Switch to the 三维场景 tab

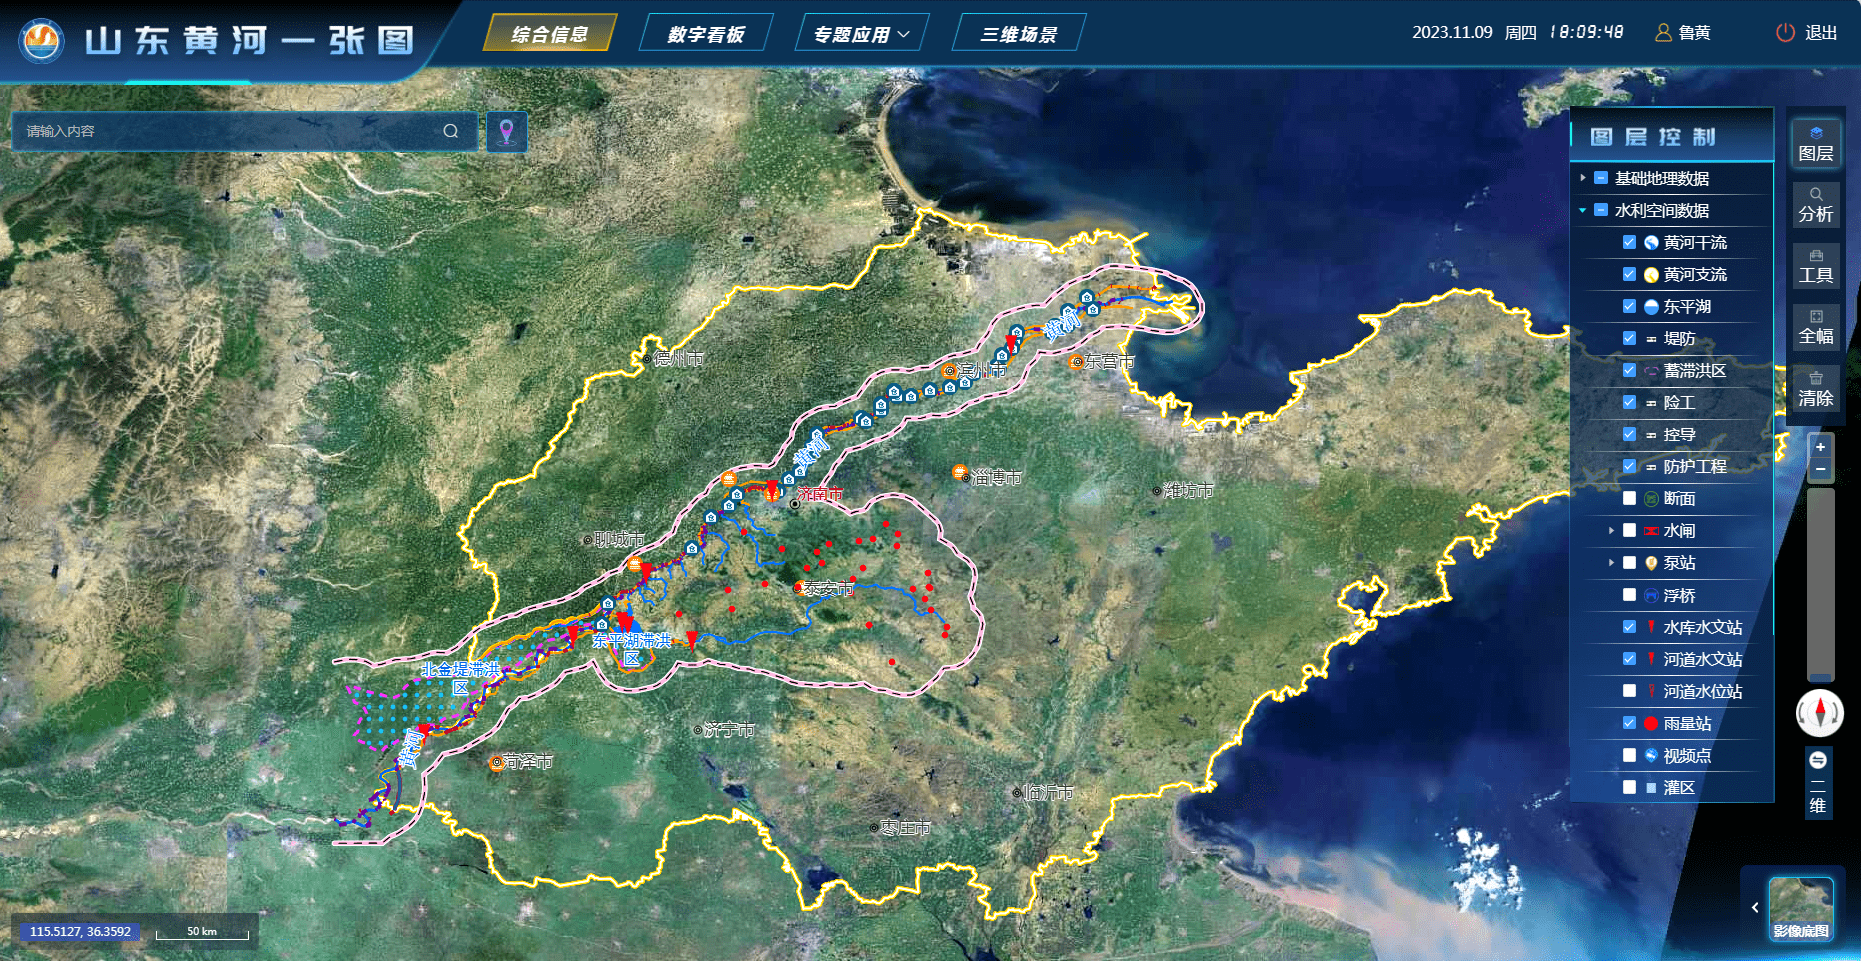click(x=1018, y=34)
